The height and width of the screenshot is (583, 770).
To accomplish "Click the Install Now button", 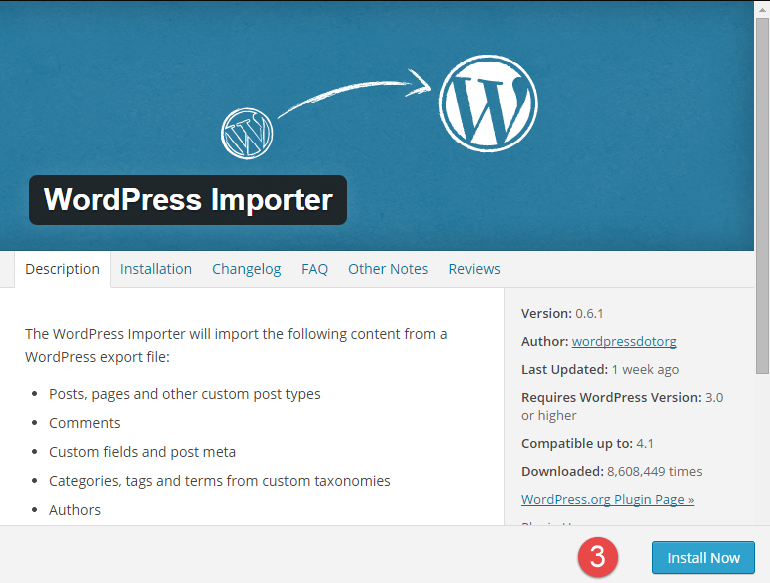I will pyautogui.click(x=703, y=557).
